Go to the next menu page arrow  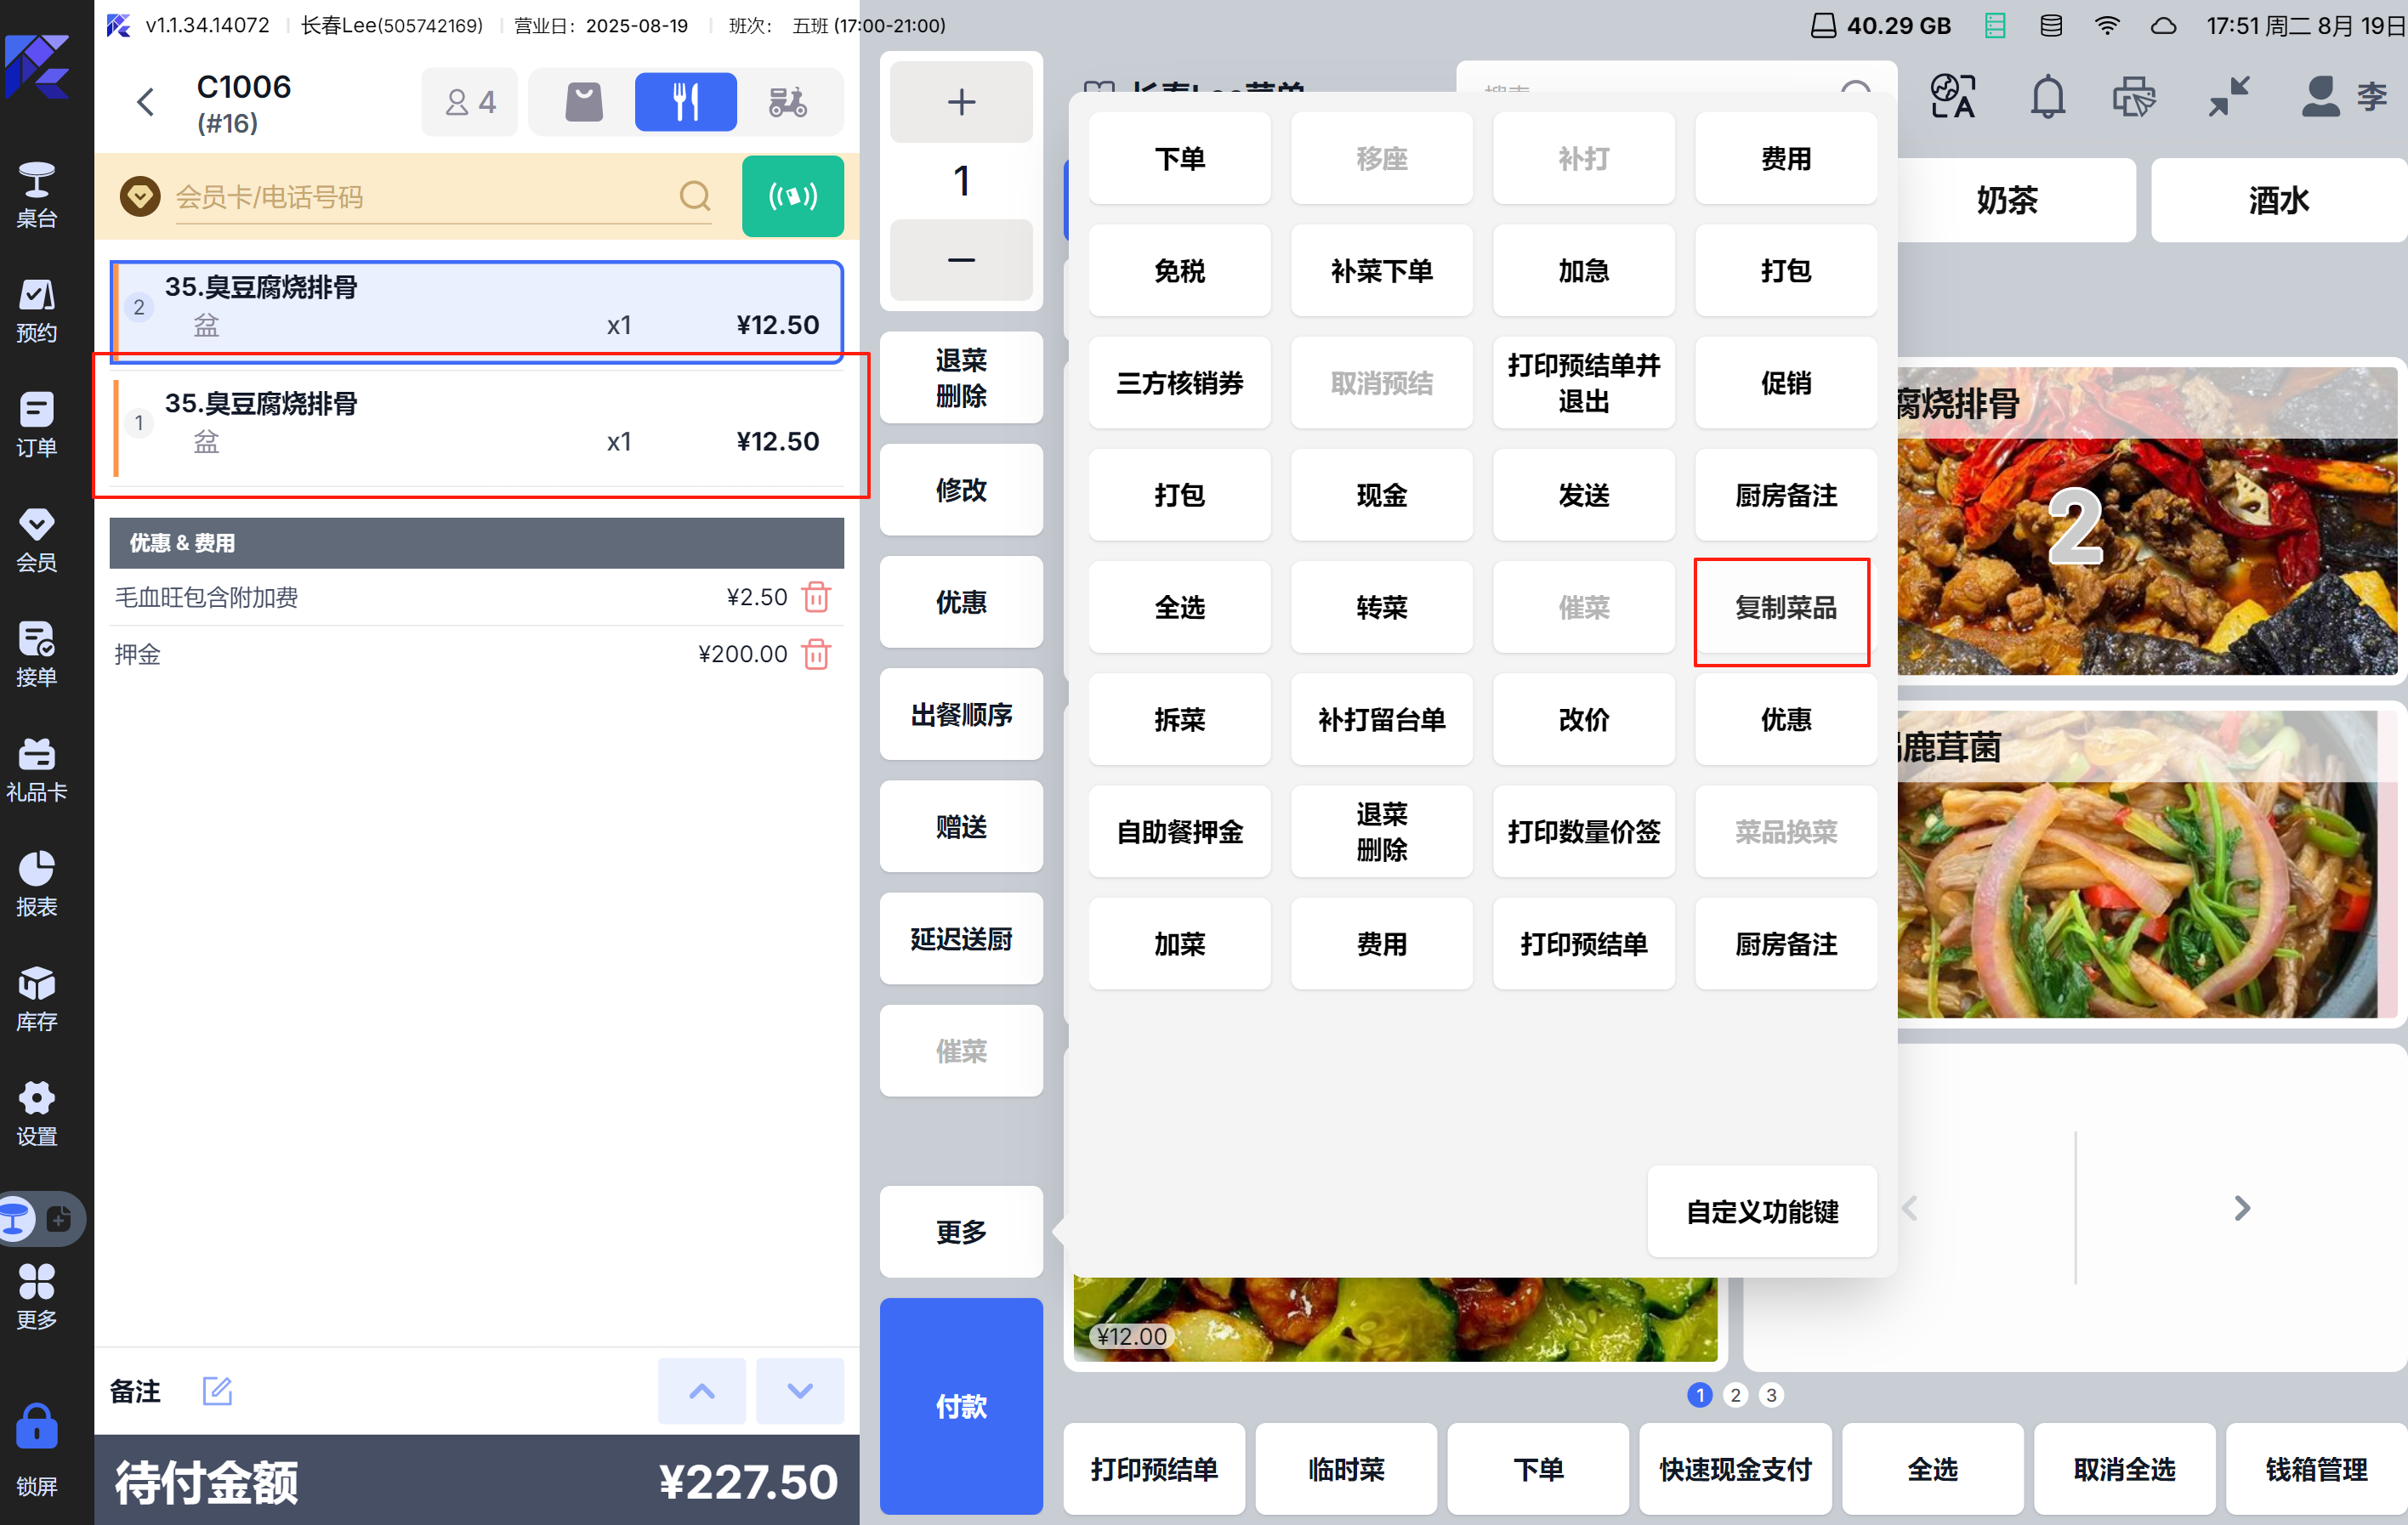pos(2241,1208)
